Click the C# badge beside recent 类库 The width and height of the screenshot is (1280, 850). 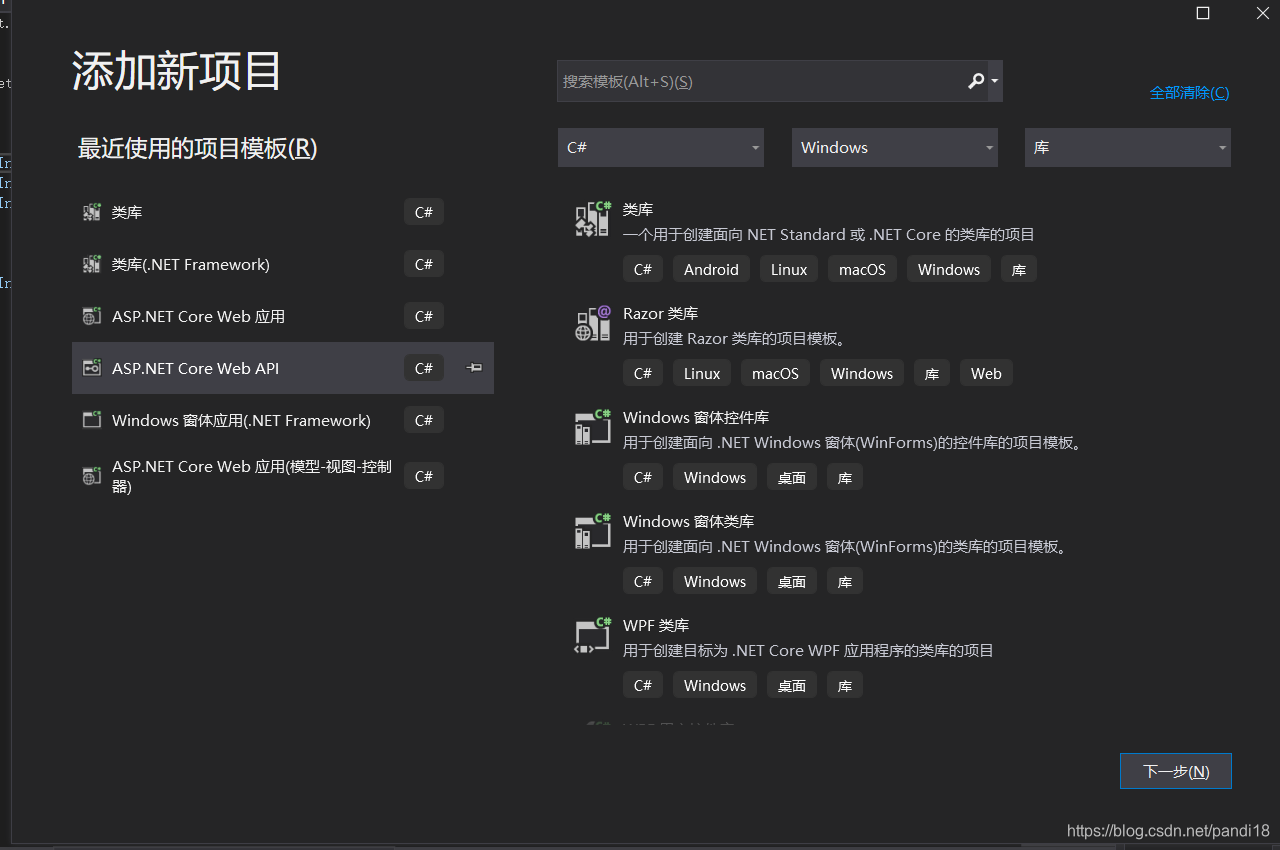pyautogui.click(x=424, y=212)
